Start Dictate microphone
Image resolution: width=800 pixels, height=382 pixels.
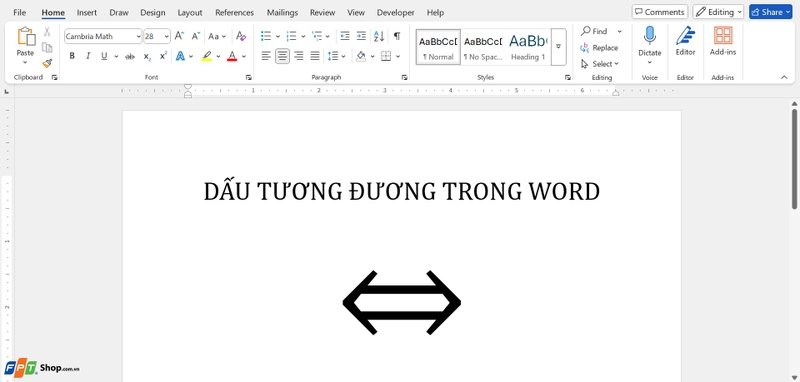[649, 35]
